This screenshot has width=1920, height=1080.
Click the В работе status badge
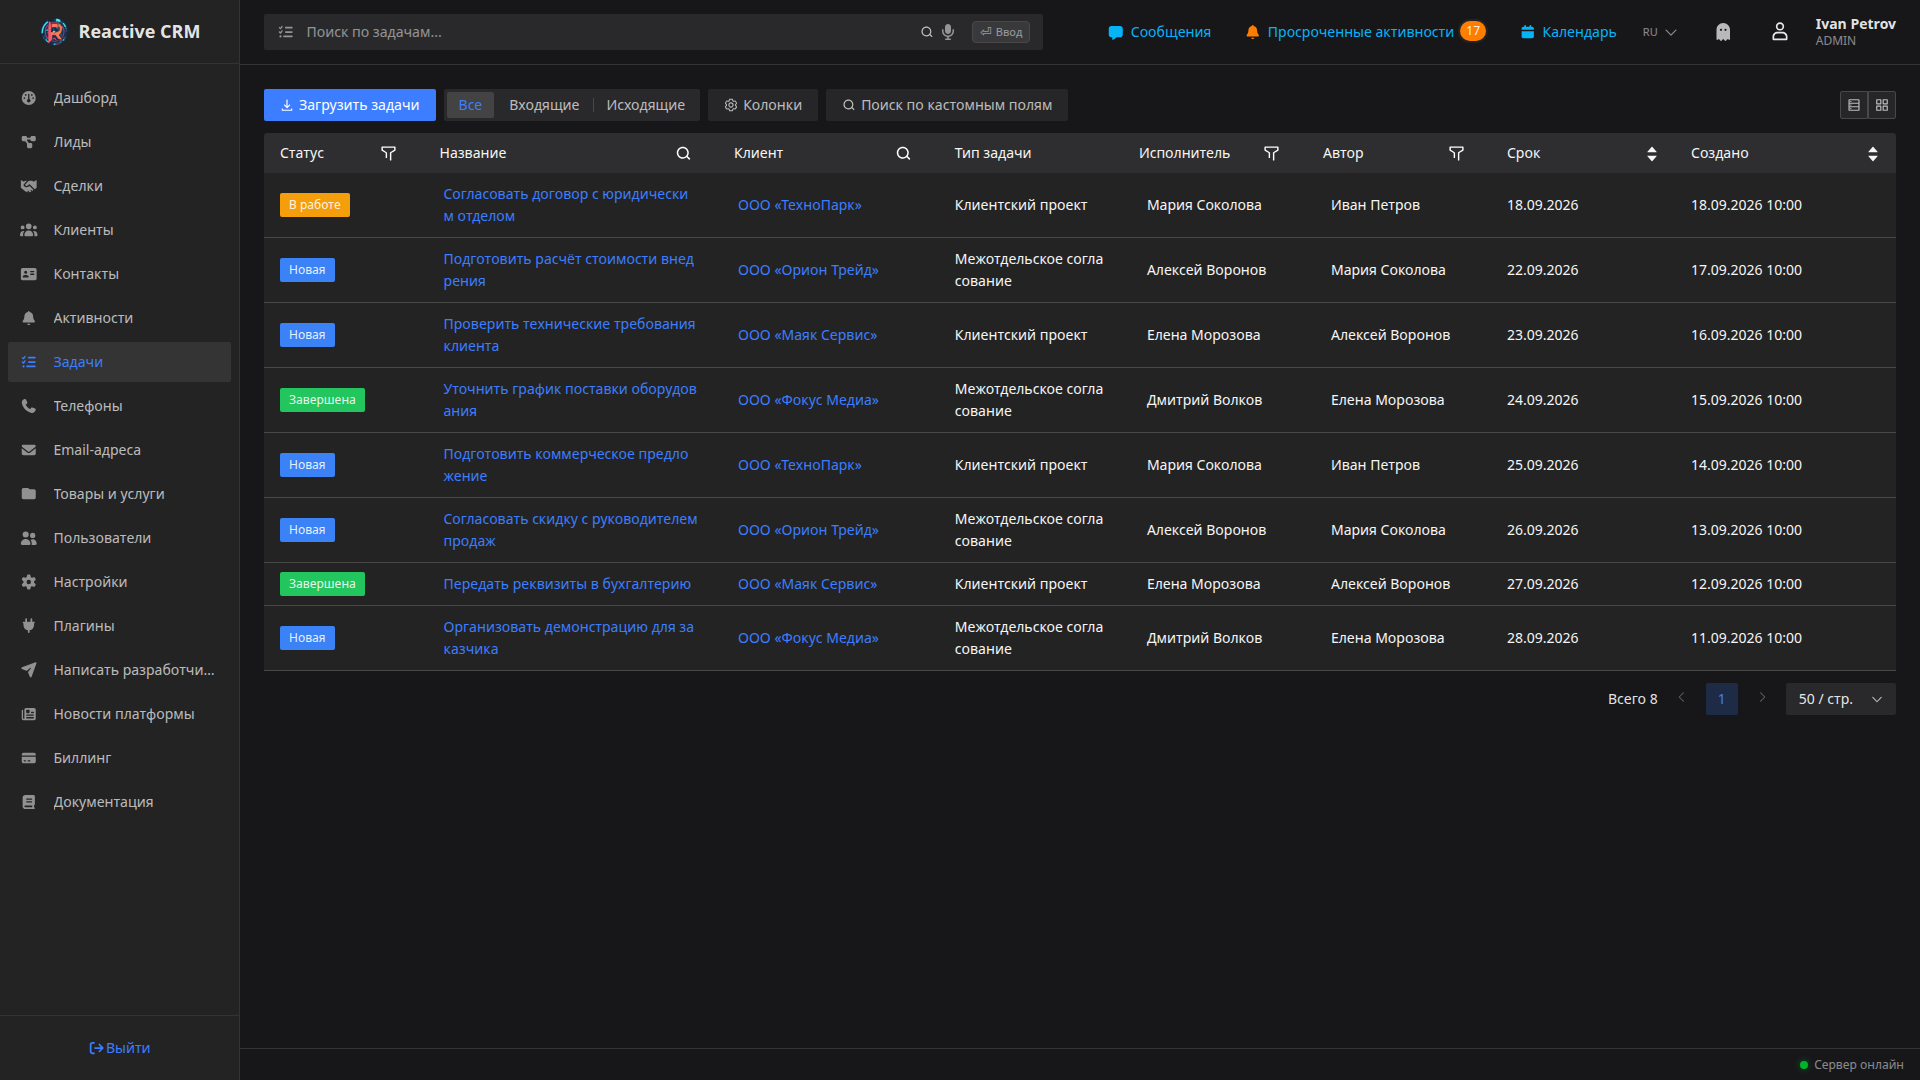(x=315, y=205)
